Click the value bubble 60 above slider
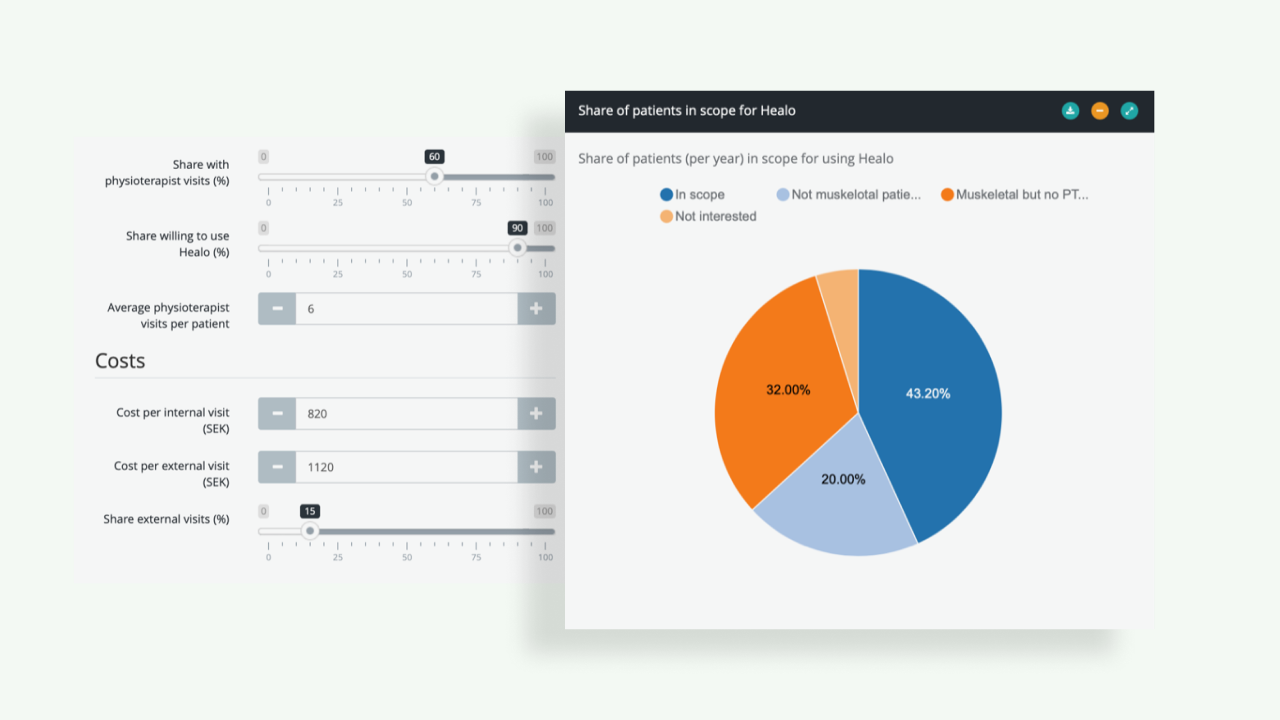This screenshot has width=1280, height=720. coord(434,157)
